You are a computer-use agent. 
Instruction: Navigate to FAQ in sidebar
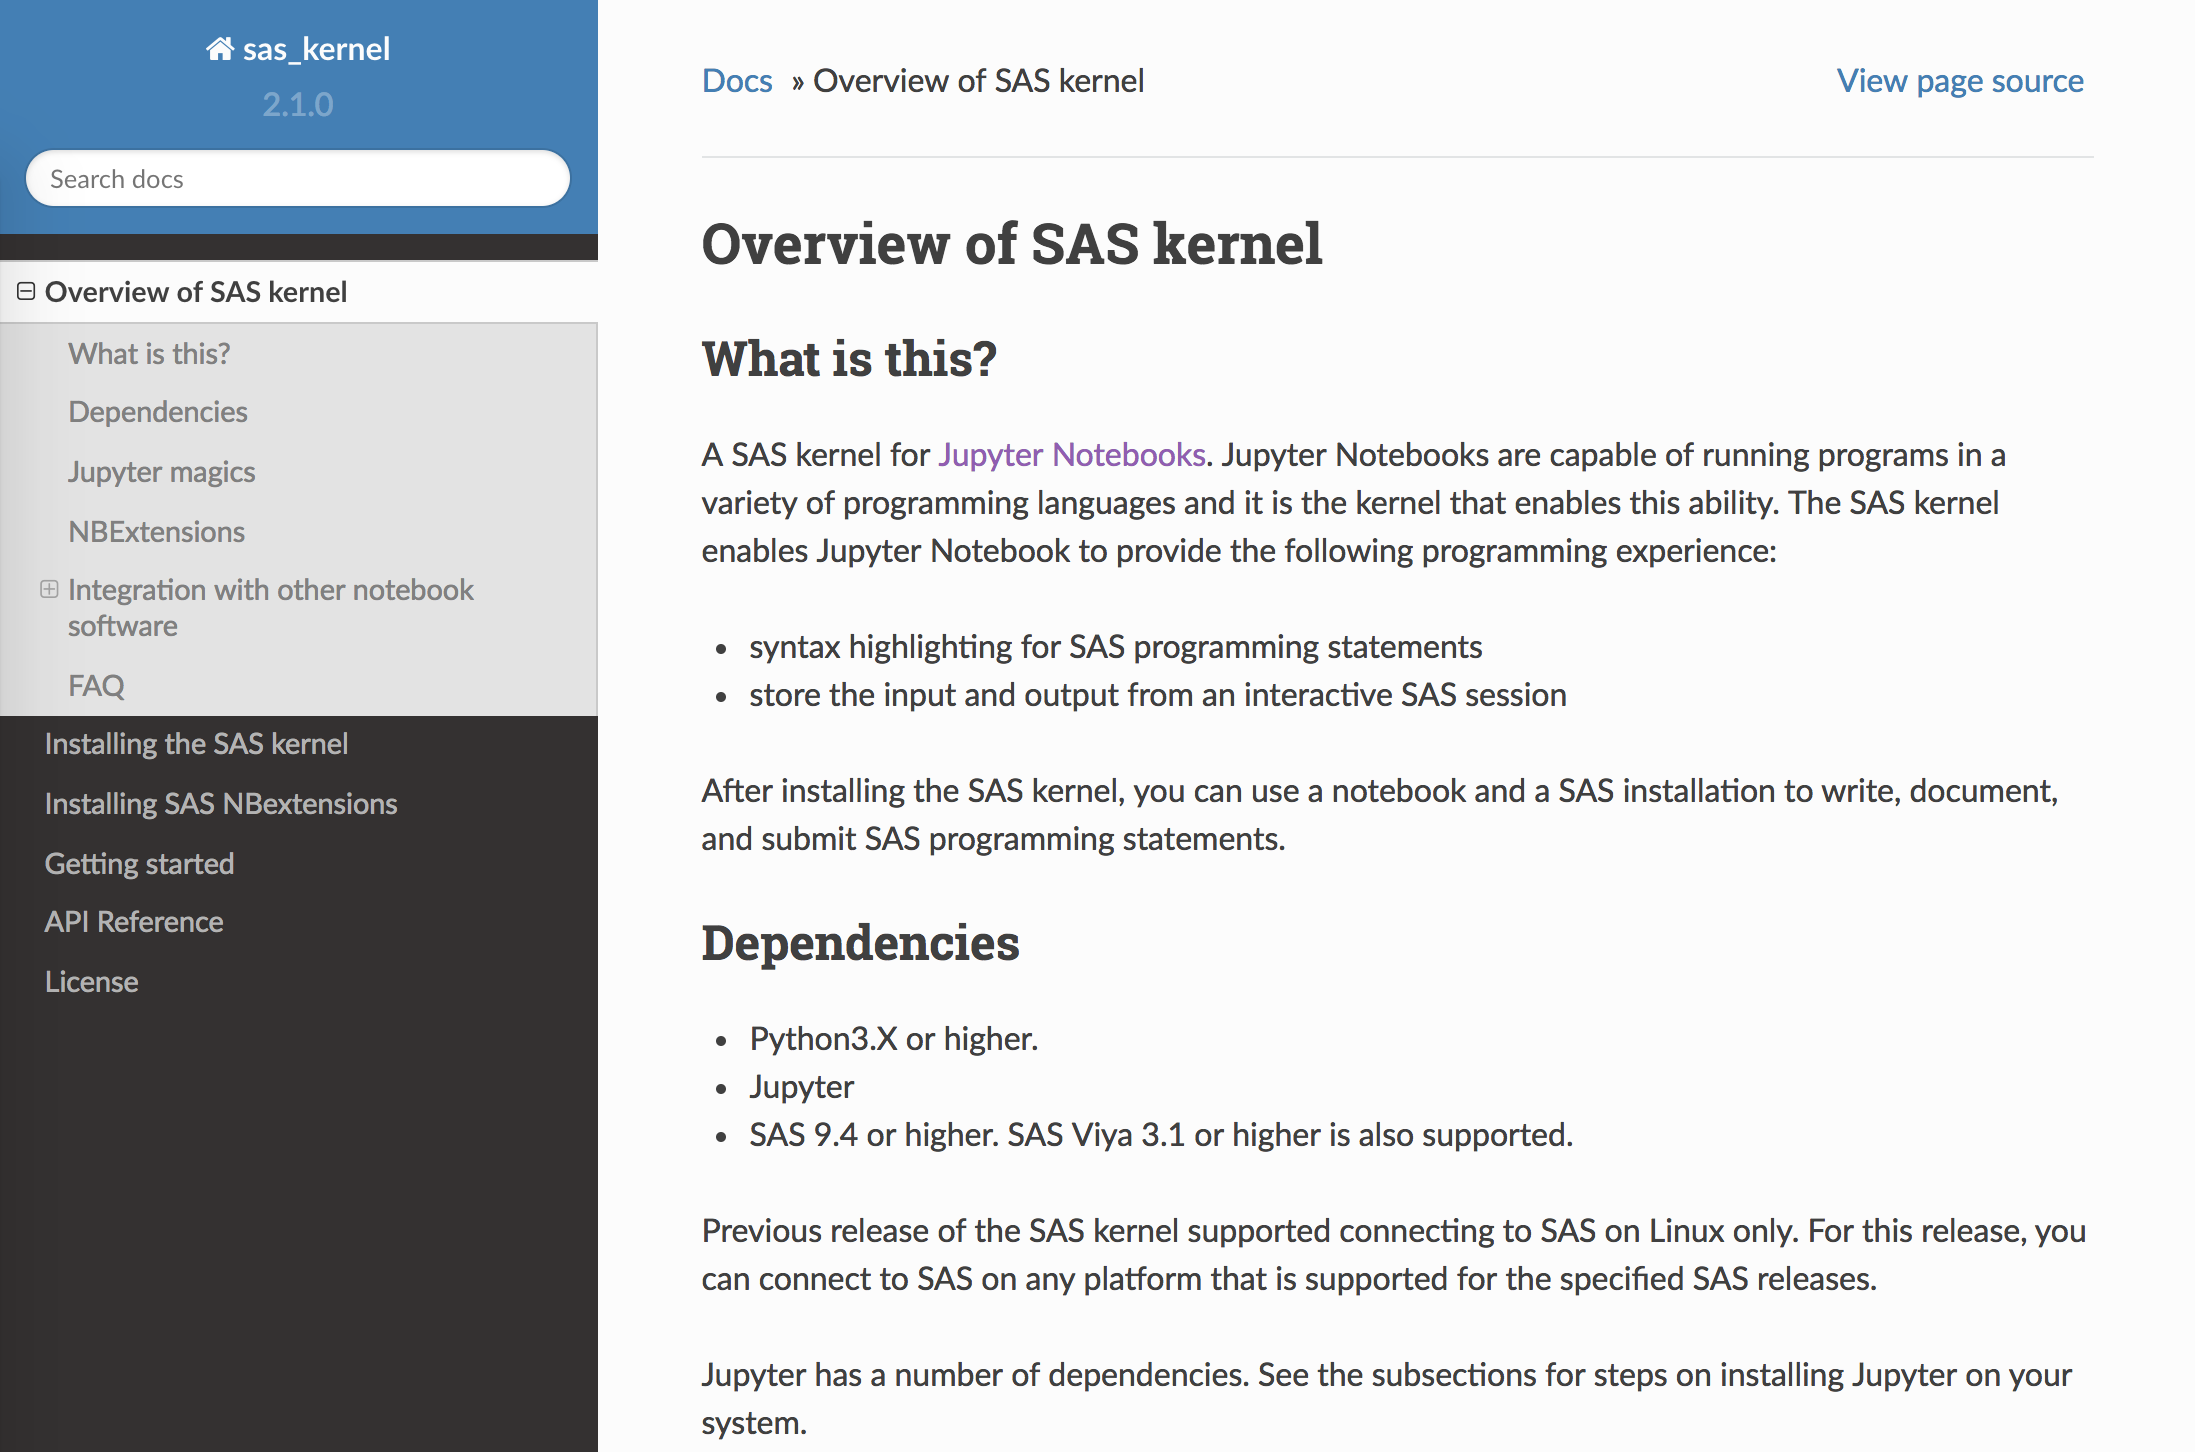[x=97, y=686]
